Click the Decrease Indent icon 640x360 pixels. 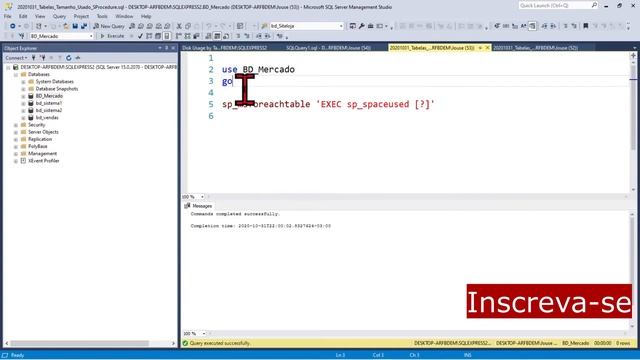click(259, 36)
